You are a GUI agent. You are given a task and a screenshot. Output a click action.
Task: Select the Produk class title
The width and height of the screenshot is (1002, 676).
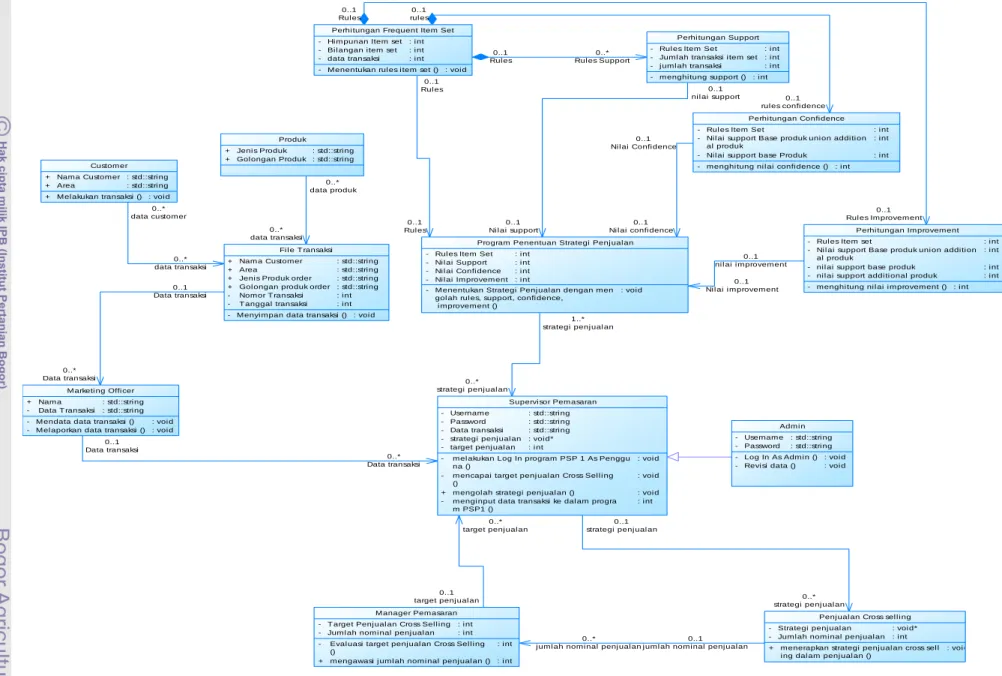(x=292, y=139)
